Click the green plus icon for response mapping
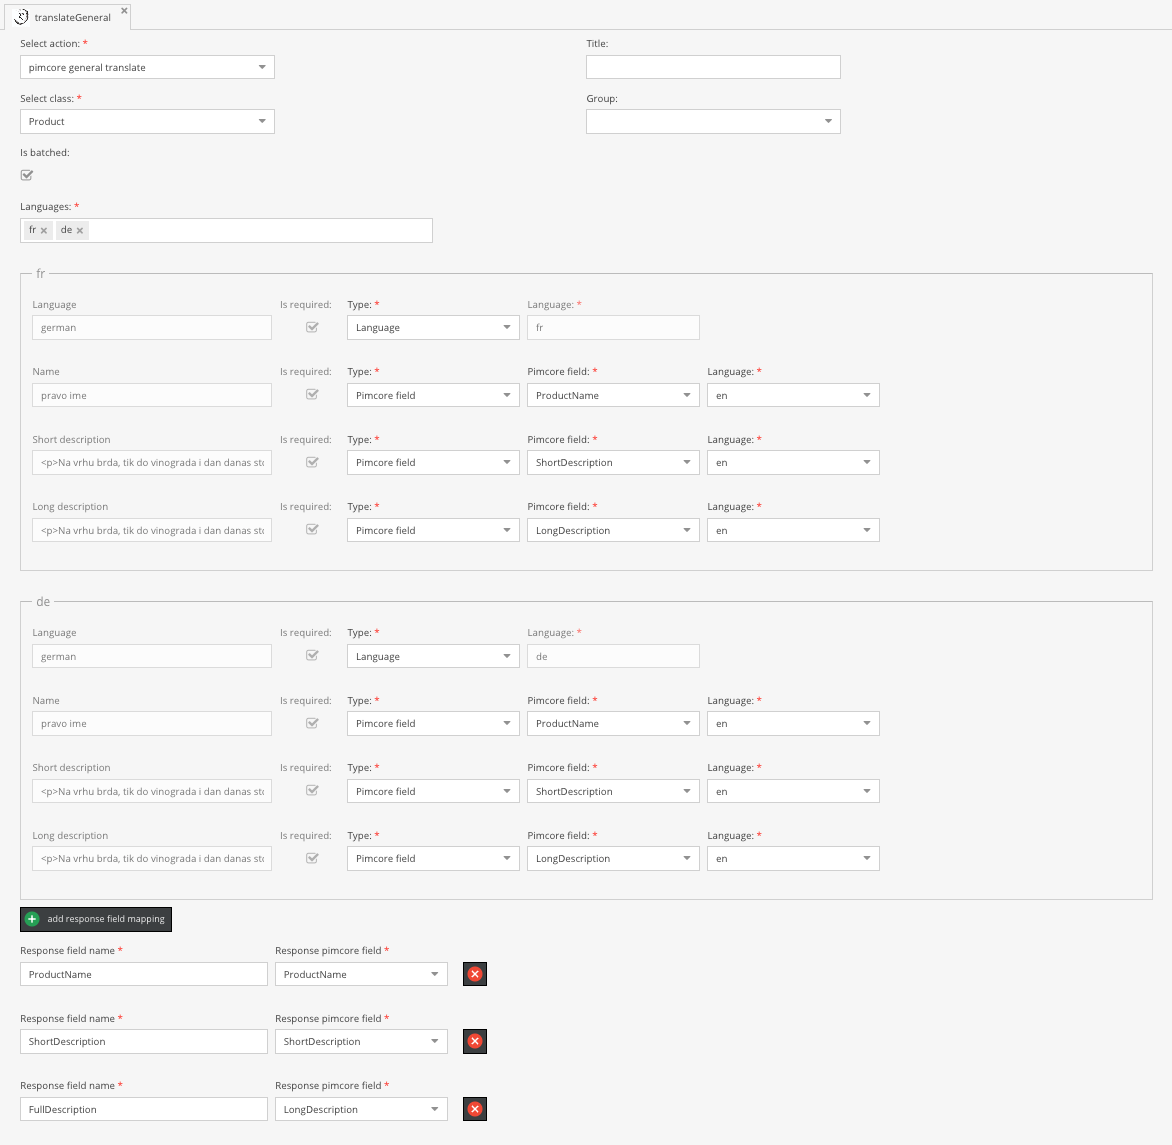This screenshot has width=1172, height=1145. 32,919
